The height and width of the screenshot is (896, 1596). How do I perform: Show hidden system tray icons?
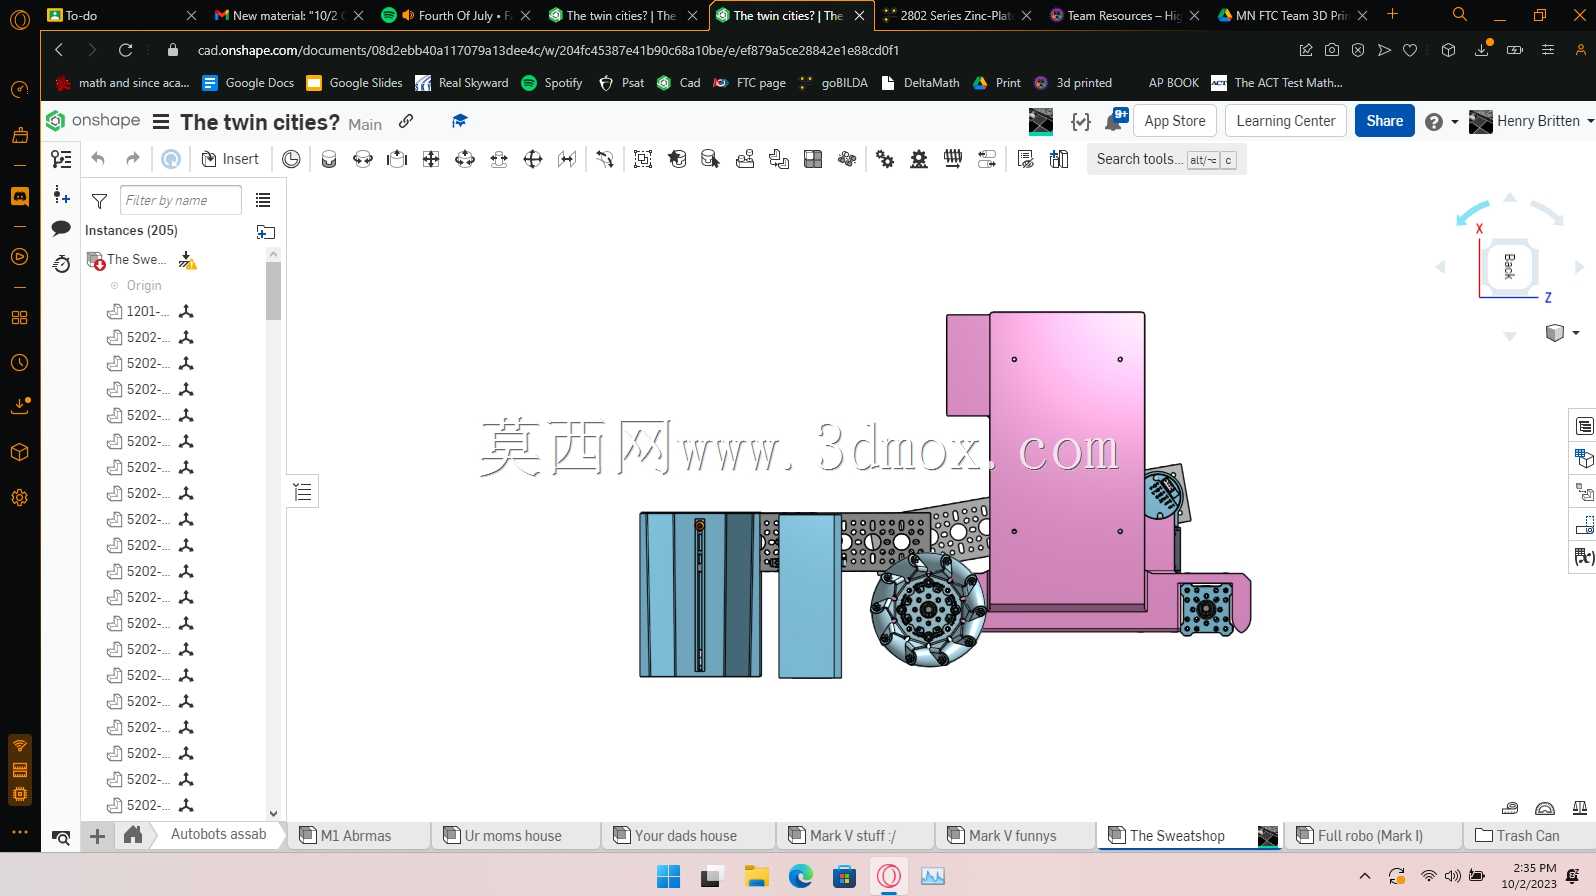coord(1364,876)
